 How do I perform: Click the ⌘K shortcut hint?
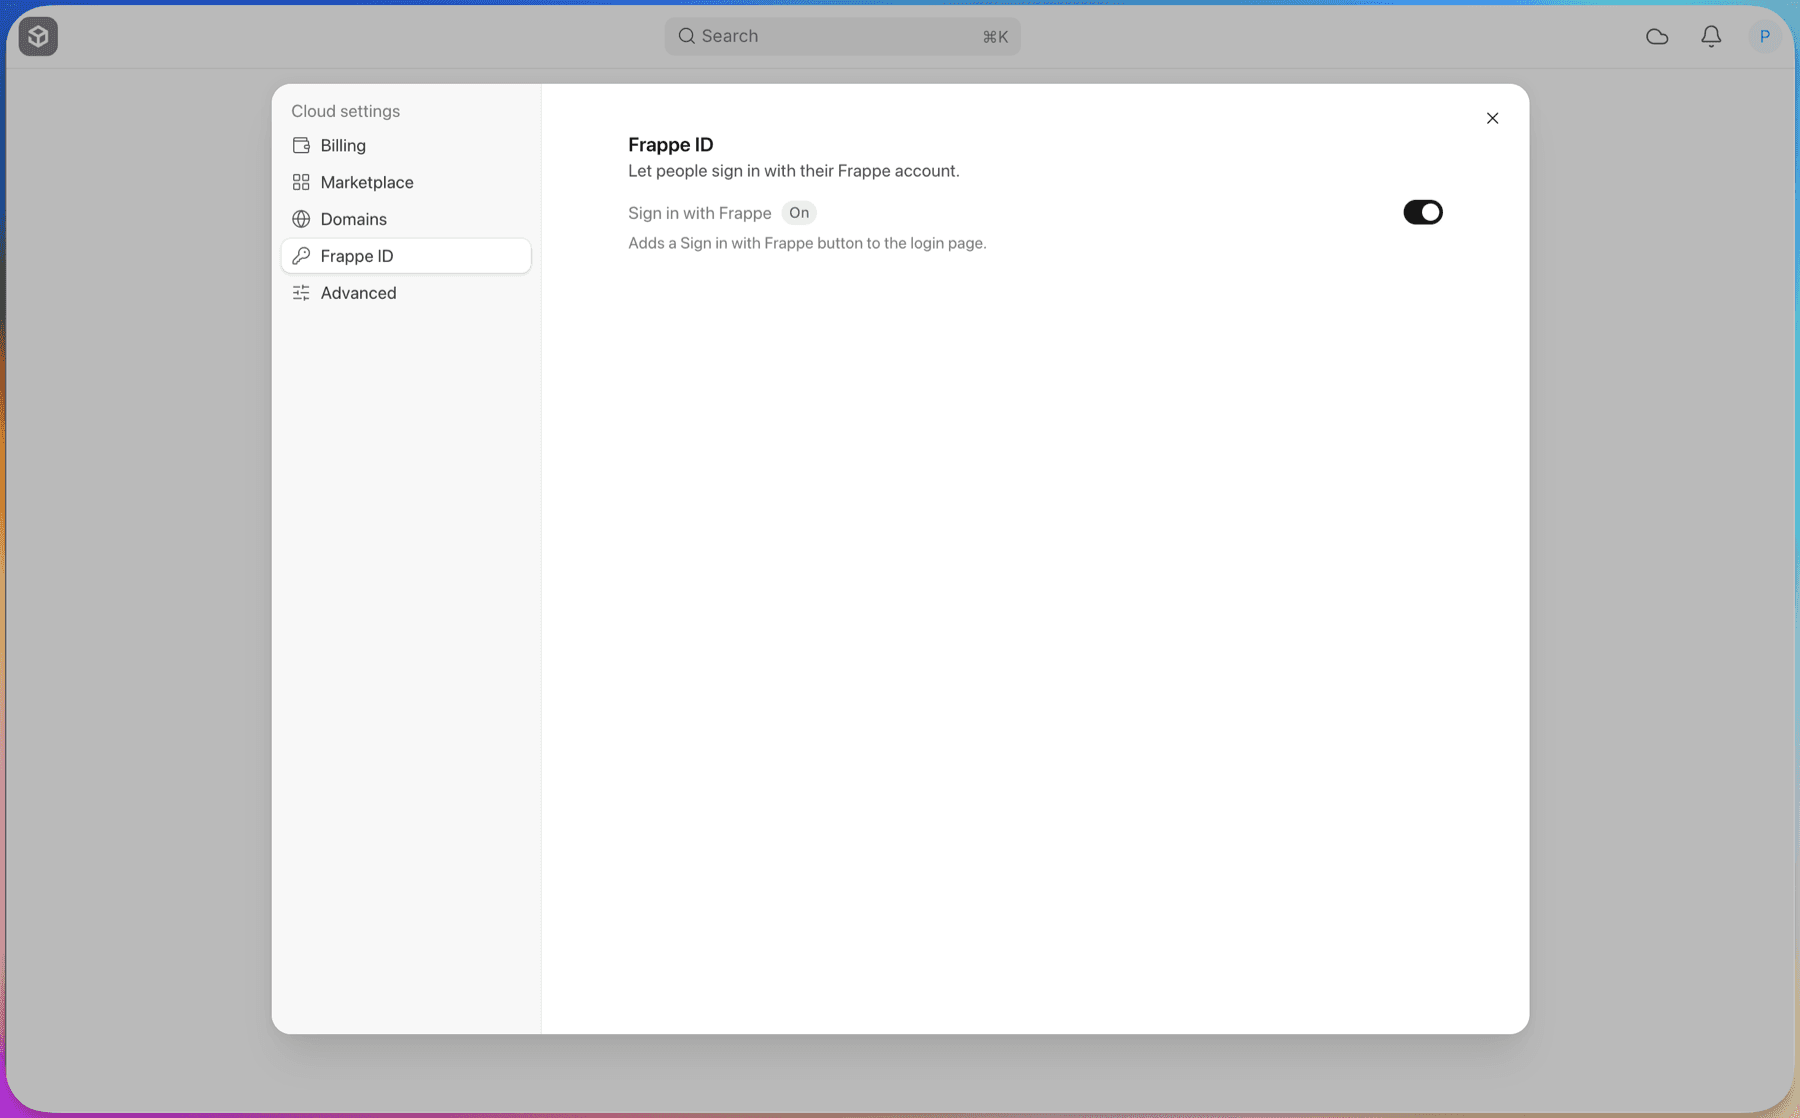(x=995, y=37)
